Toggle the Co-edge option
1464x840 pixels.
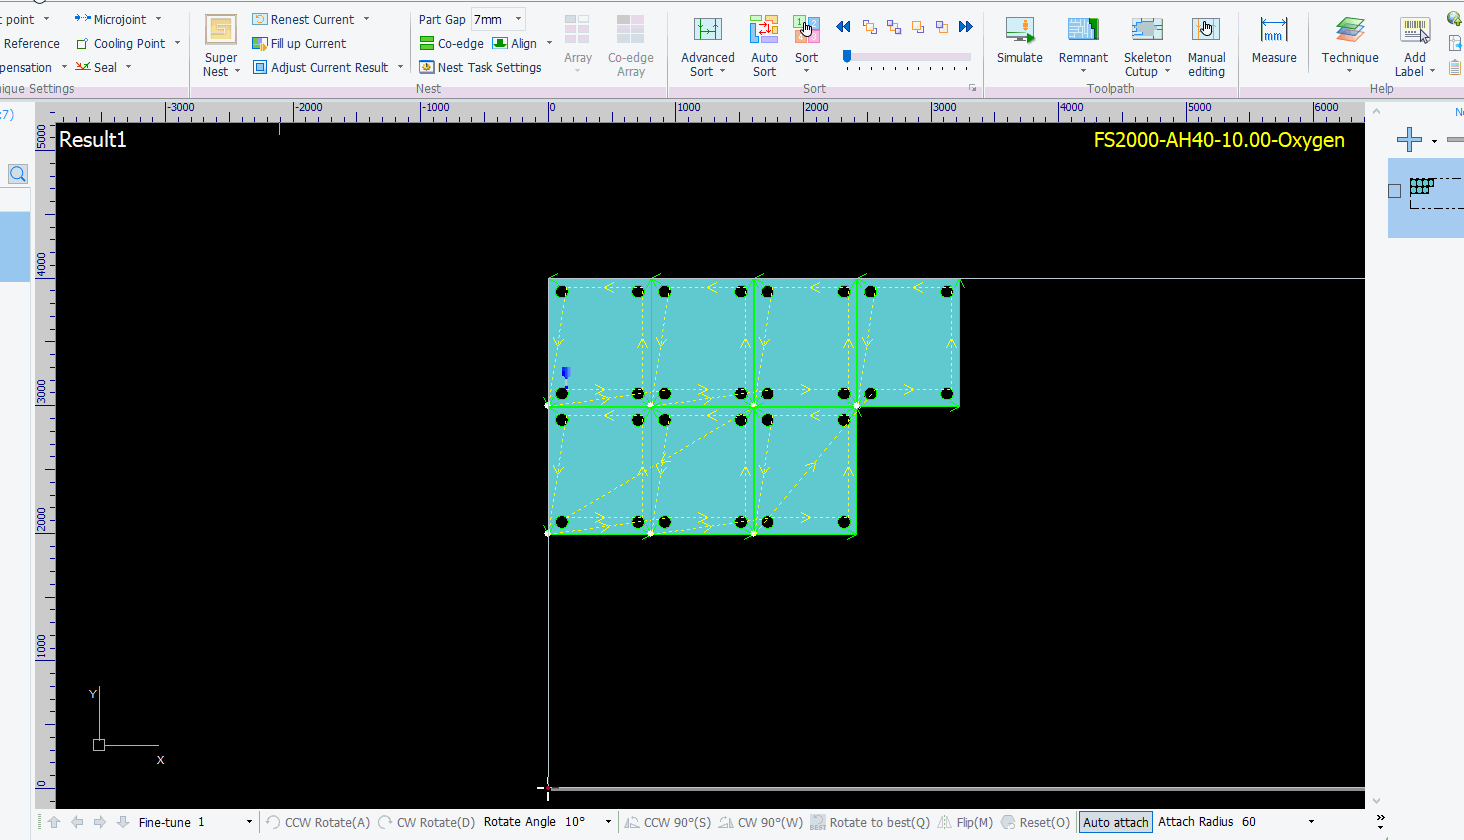pos(452,44)
